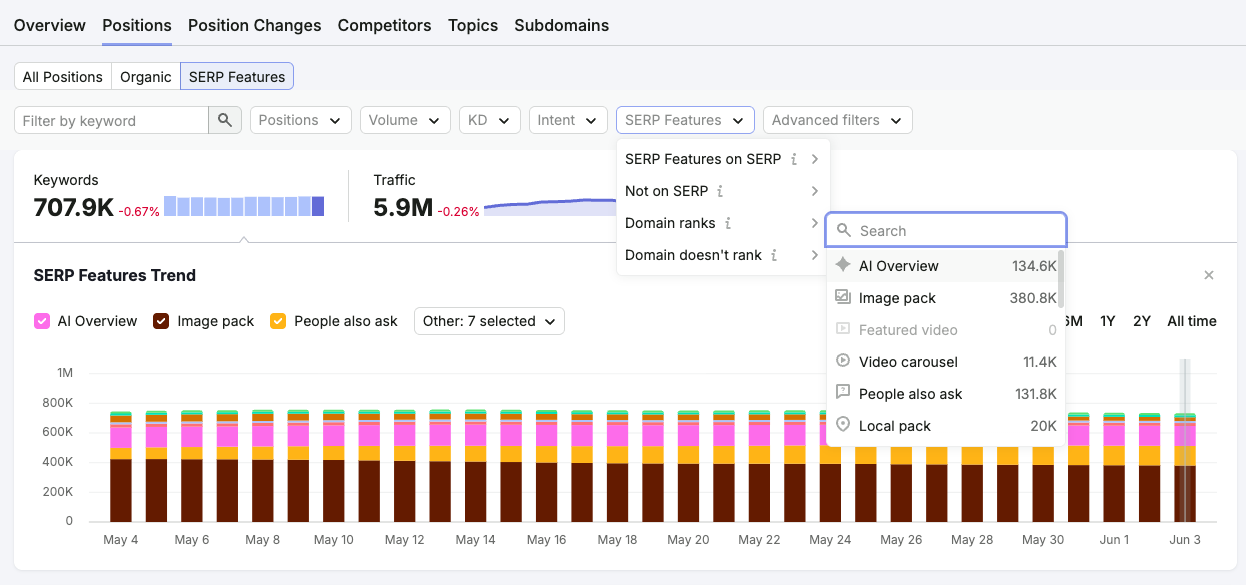
Task: Click the SERP feature Search field
Action: (946, 231)
